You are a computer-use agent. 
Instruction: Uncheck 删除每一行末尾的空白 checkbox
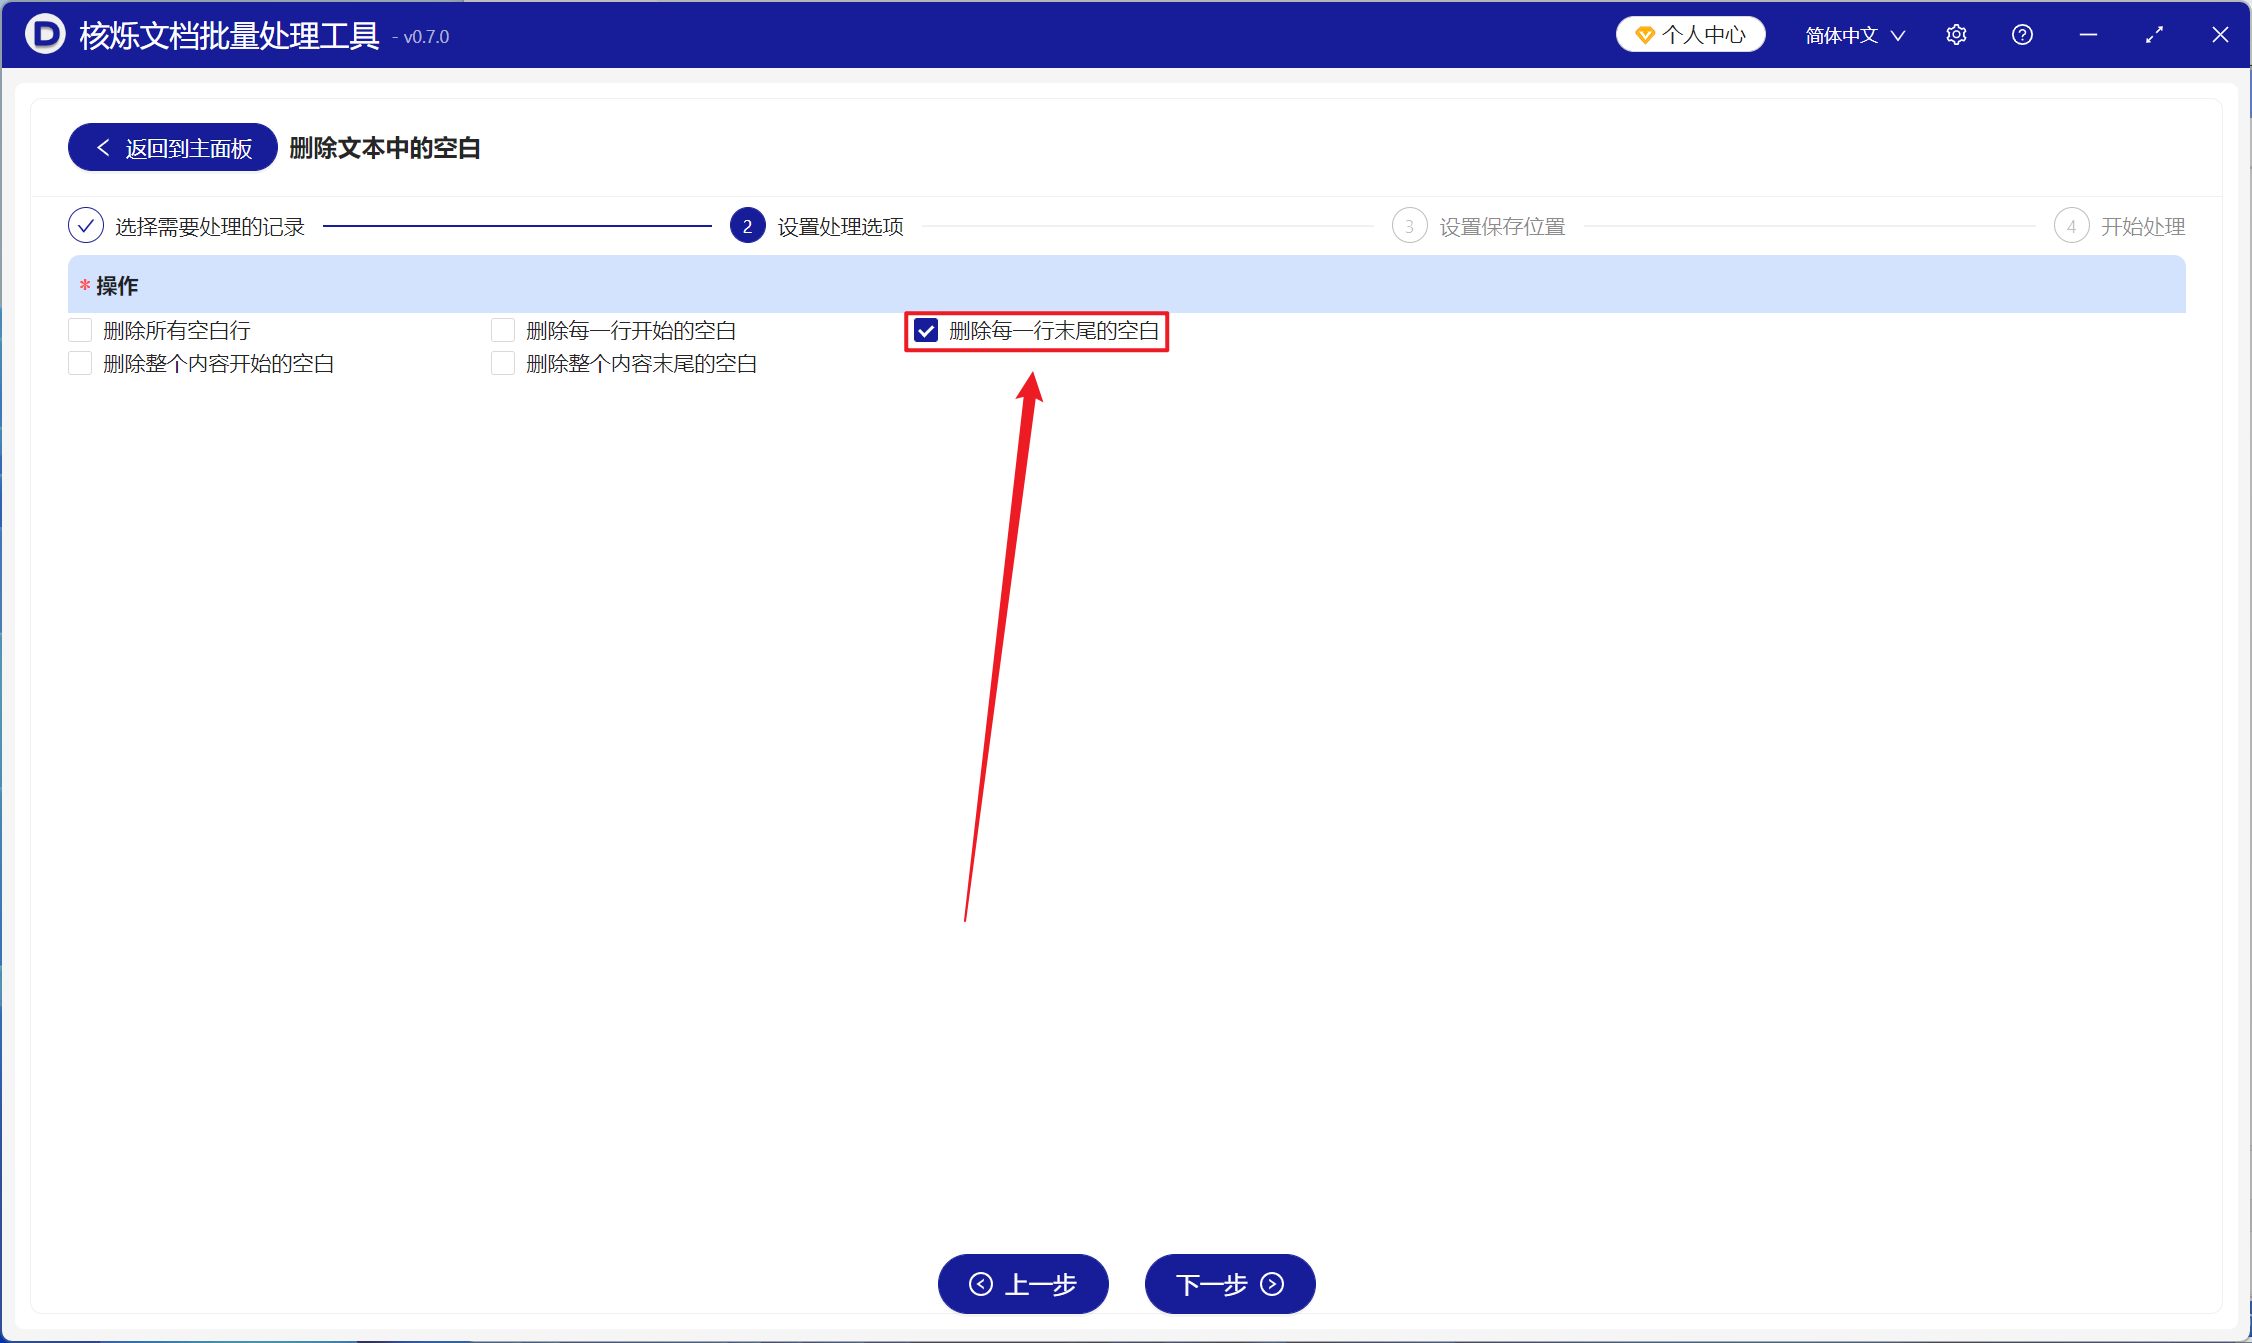(926, 331)
